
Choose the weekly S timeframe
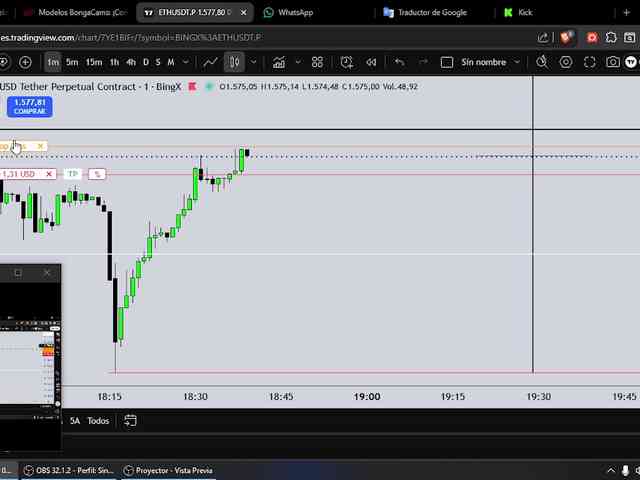click(x=158, y=62)
